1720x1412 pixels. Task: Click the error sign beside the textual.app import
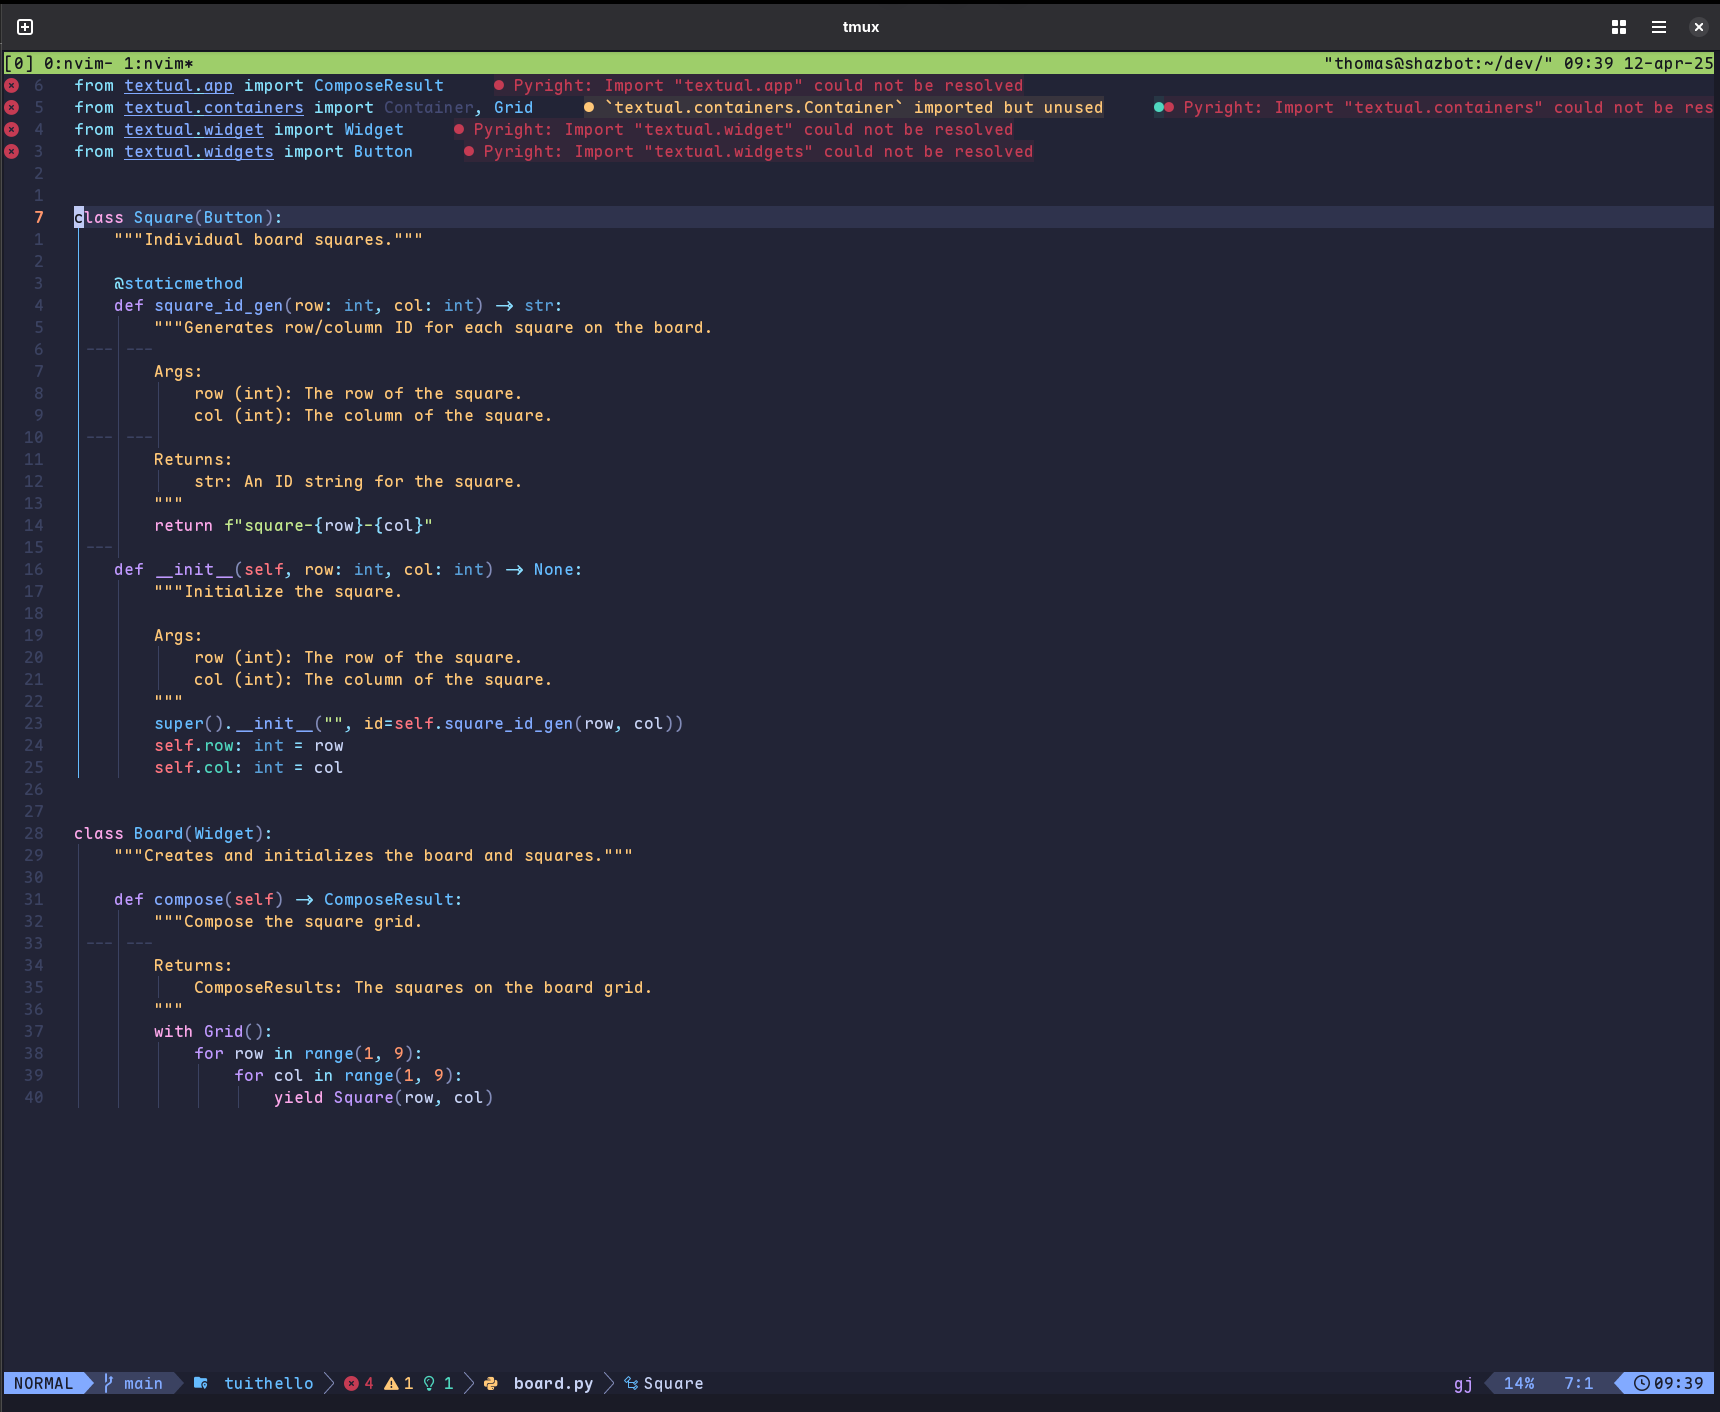pos(12,86)
